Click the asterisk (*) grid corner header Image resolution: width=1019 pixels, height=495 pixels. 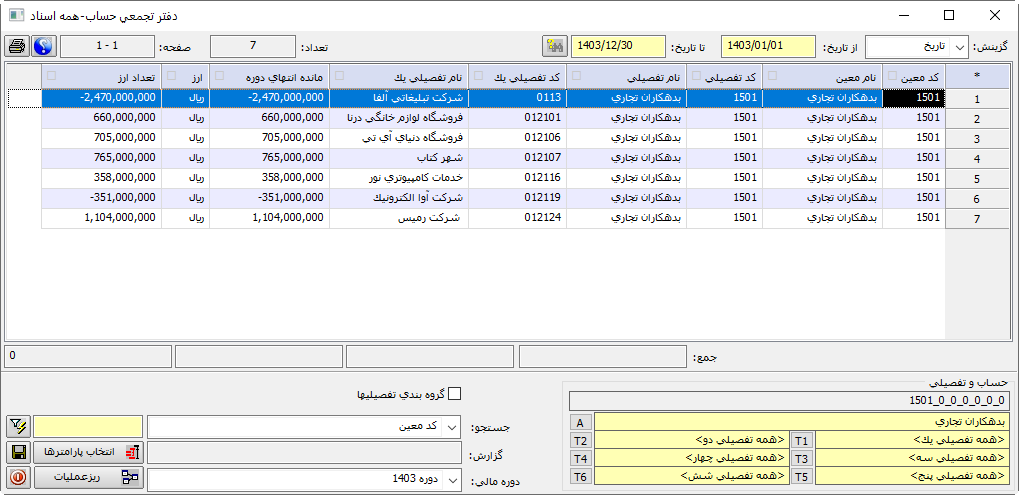(977, 75)
